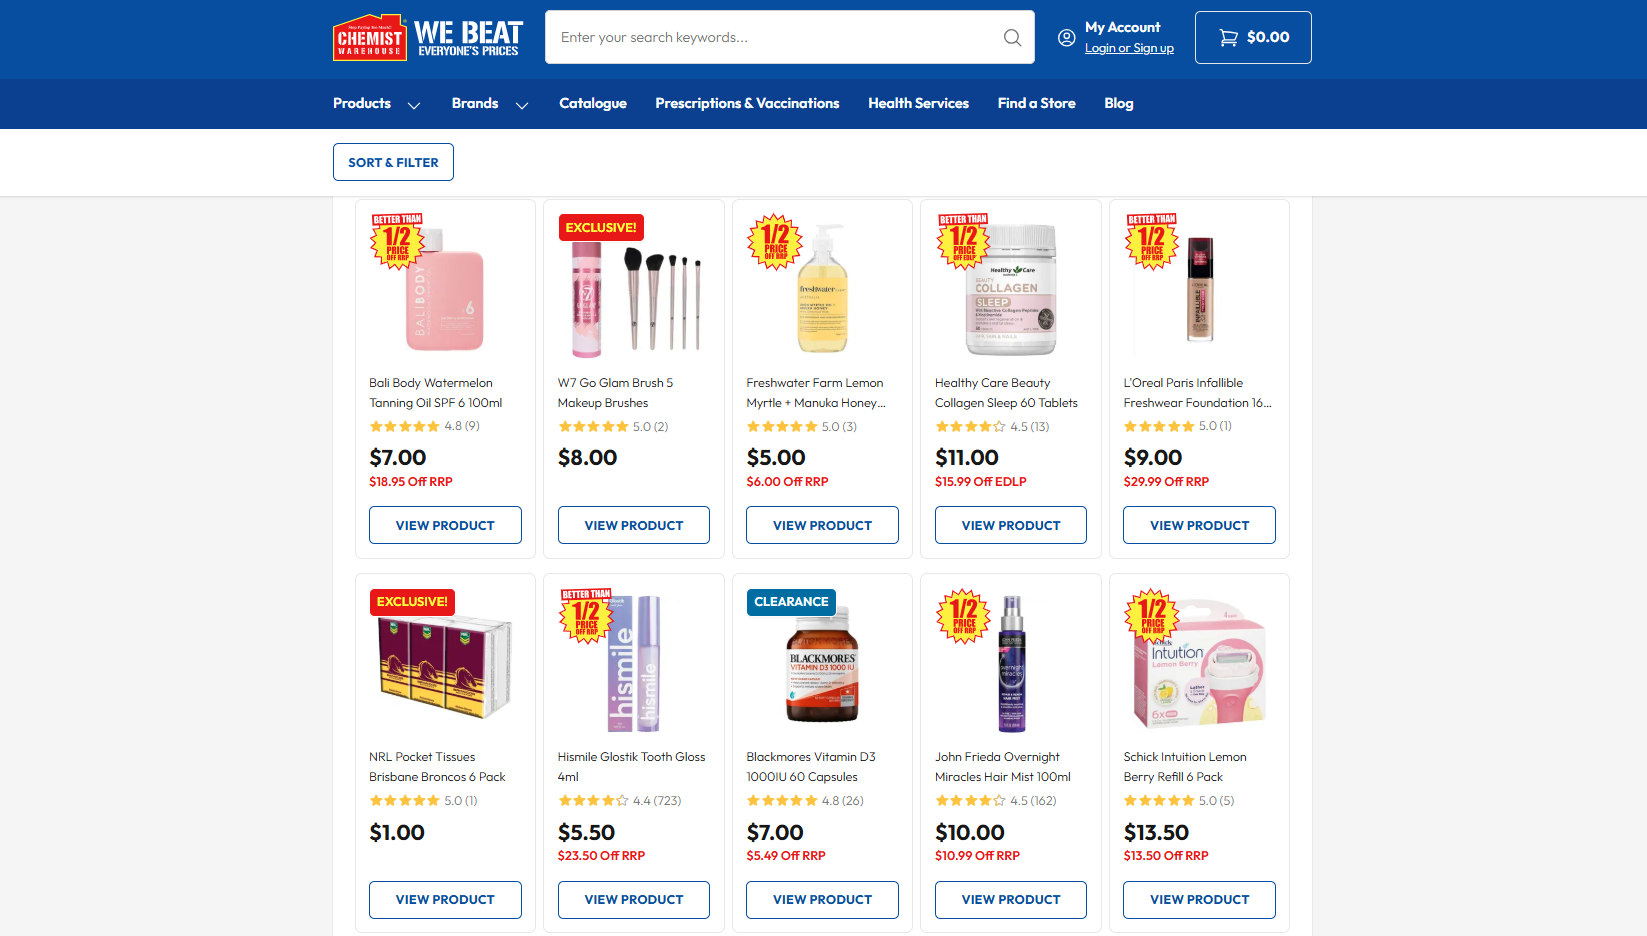This screenshot has width=1647, height=936.
Task: View product for NRL Pocket Tissues
Action: pos(445,900)
